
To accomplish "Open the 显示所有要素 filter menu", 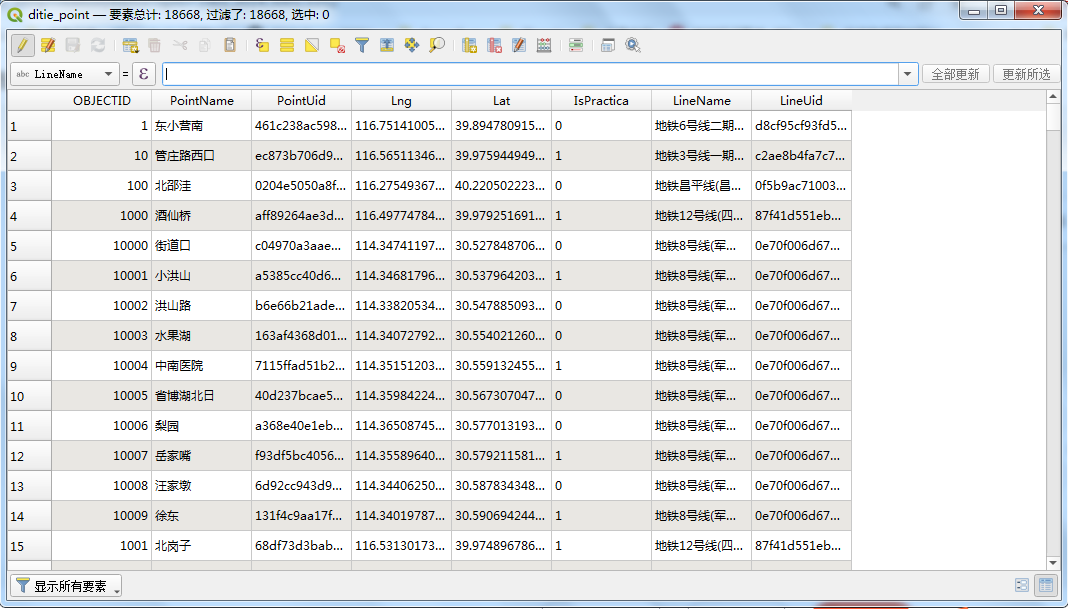I will coord(65,588).
